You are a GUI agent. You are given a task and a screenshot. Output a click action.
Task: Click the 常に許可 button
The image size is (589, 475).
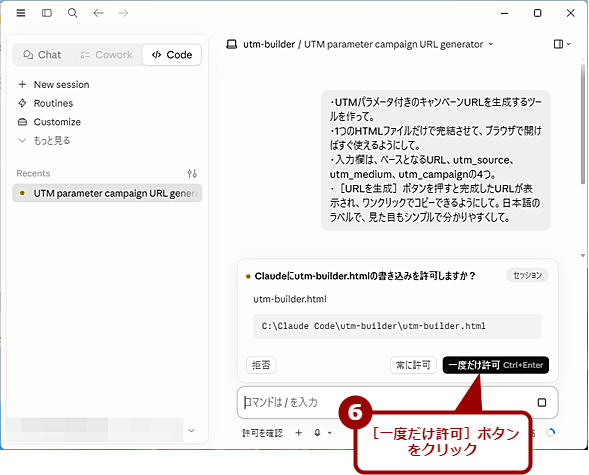click(413, 365)
